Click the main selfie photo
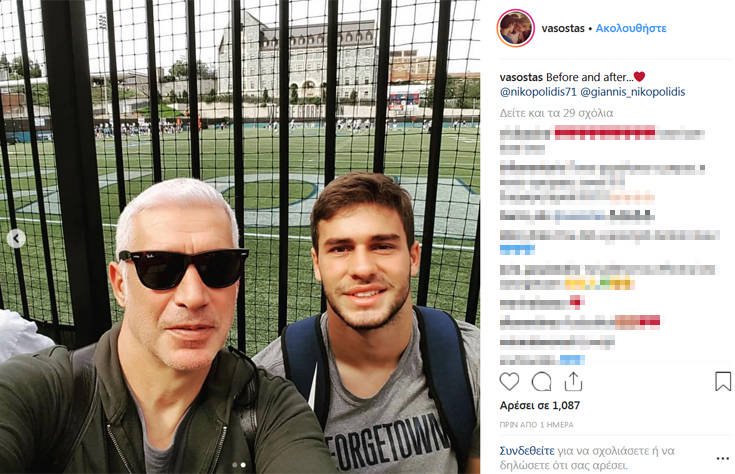 tap(240, 237)
